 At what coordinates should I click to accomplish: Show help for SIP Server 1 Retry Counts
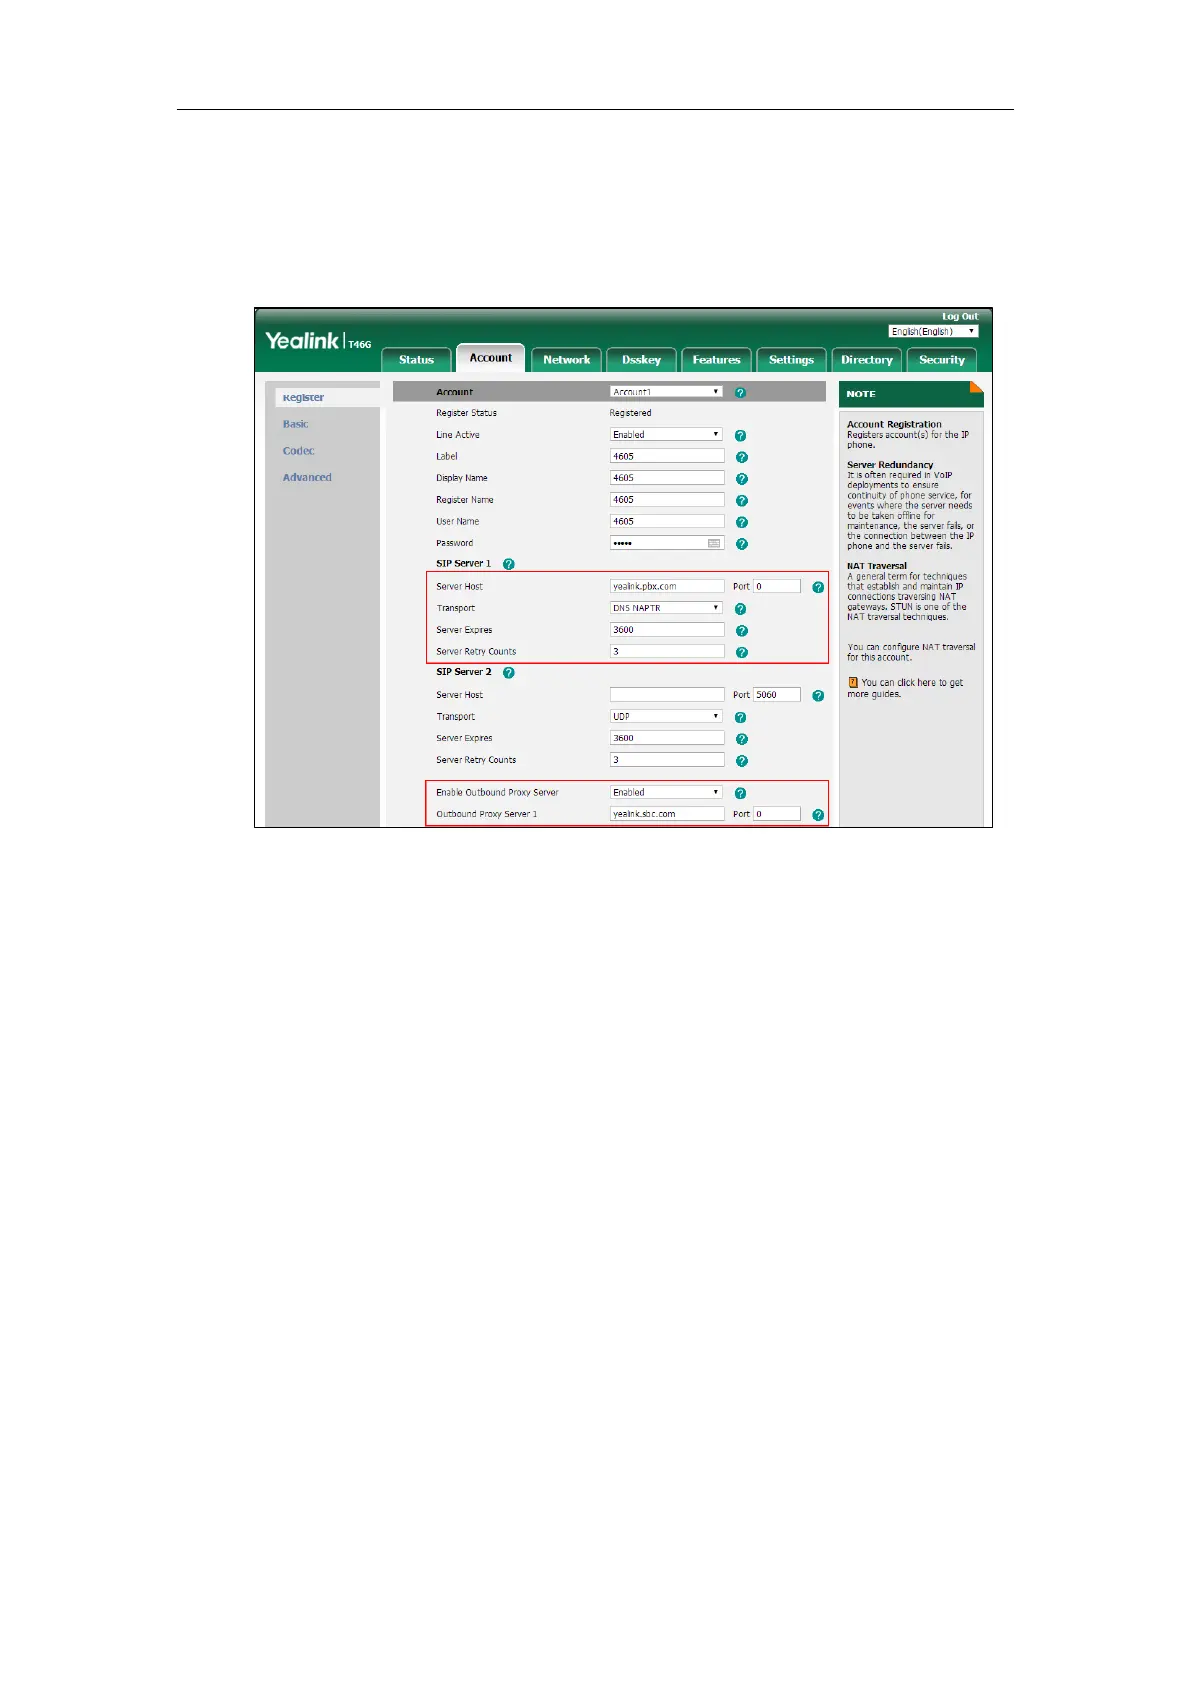(741, 652)
